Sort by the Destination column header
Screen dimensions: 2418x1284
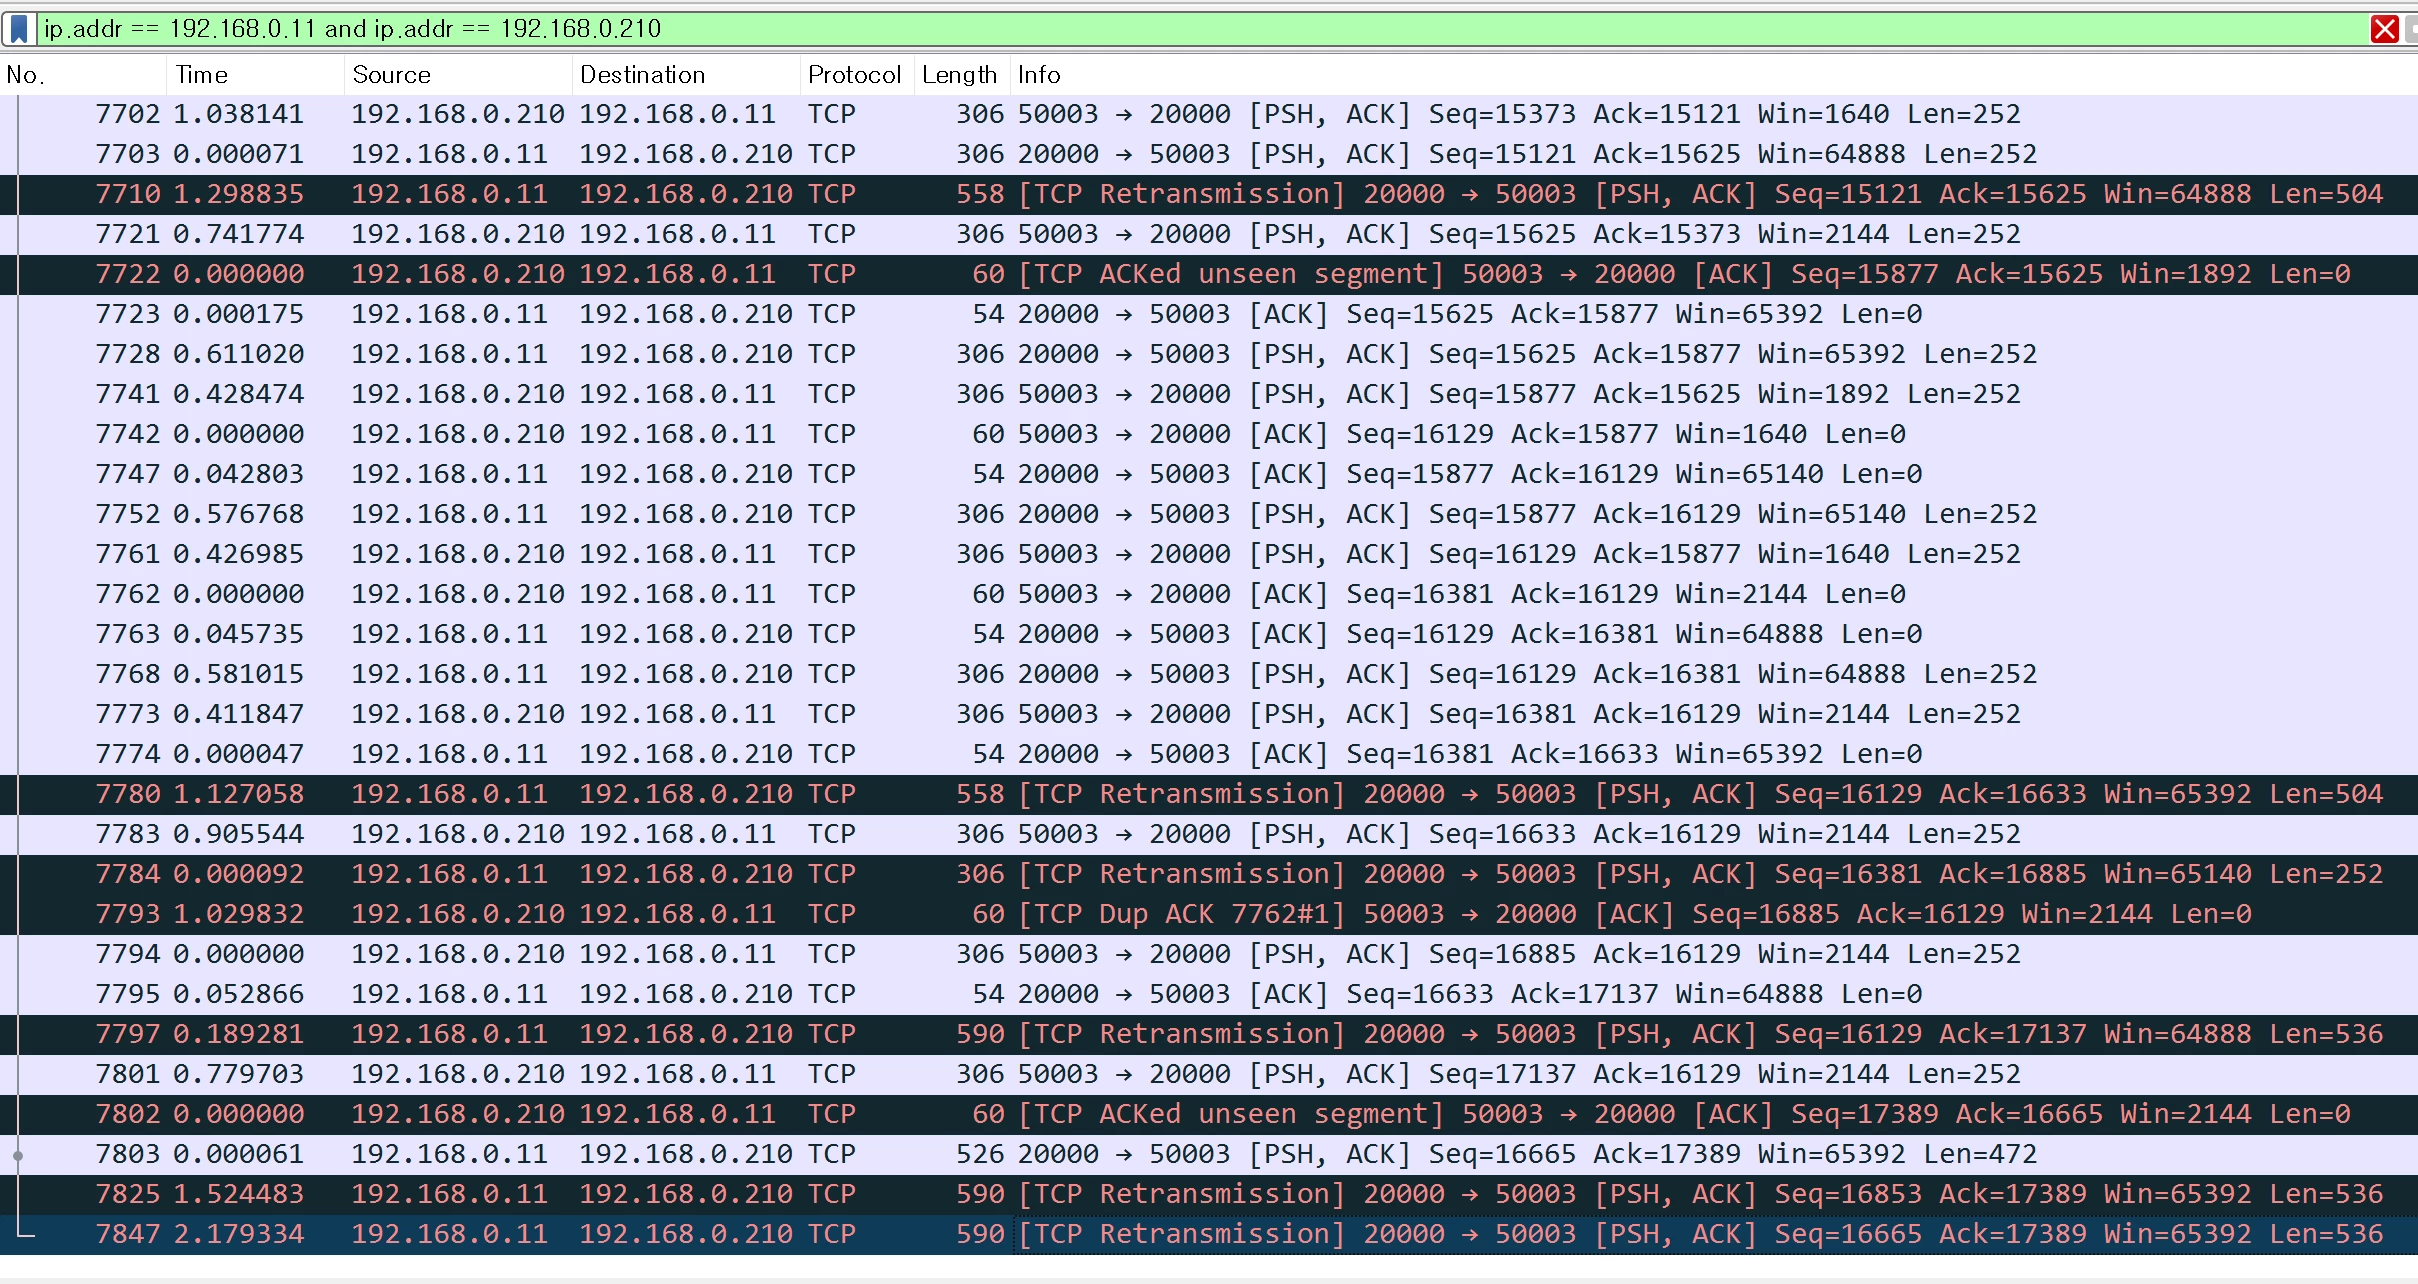(x=686, y=75)
